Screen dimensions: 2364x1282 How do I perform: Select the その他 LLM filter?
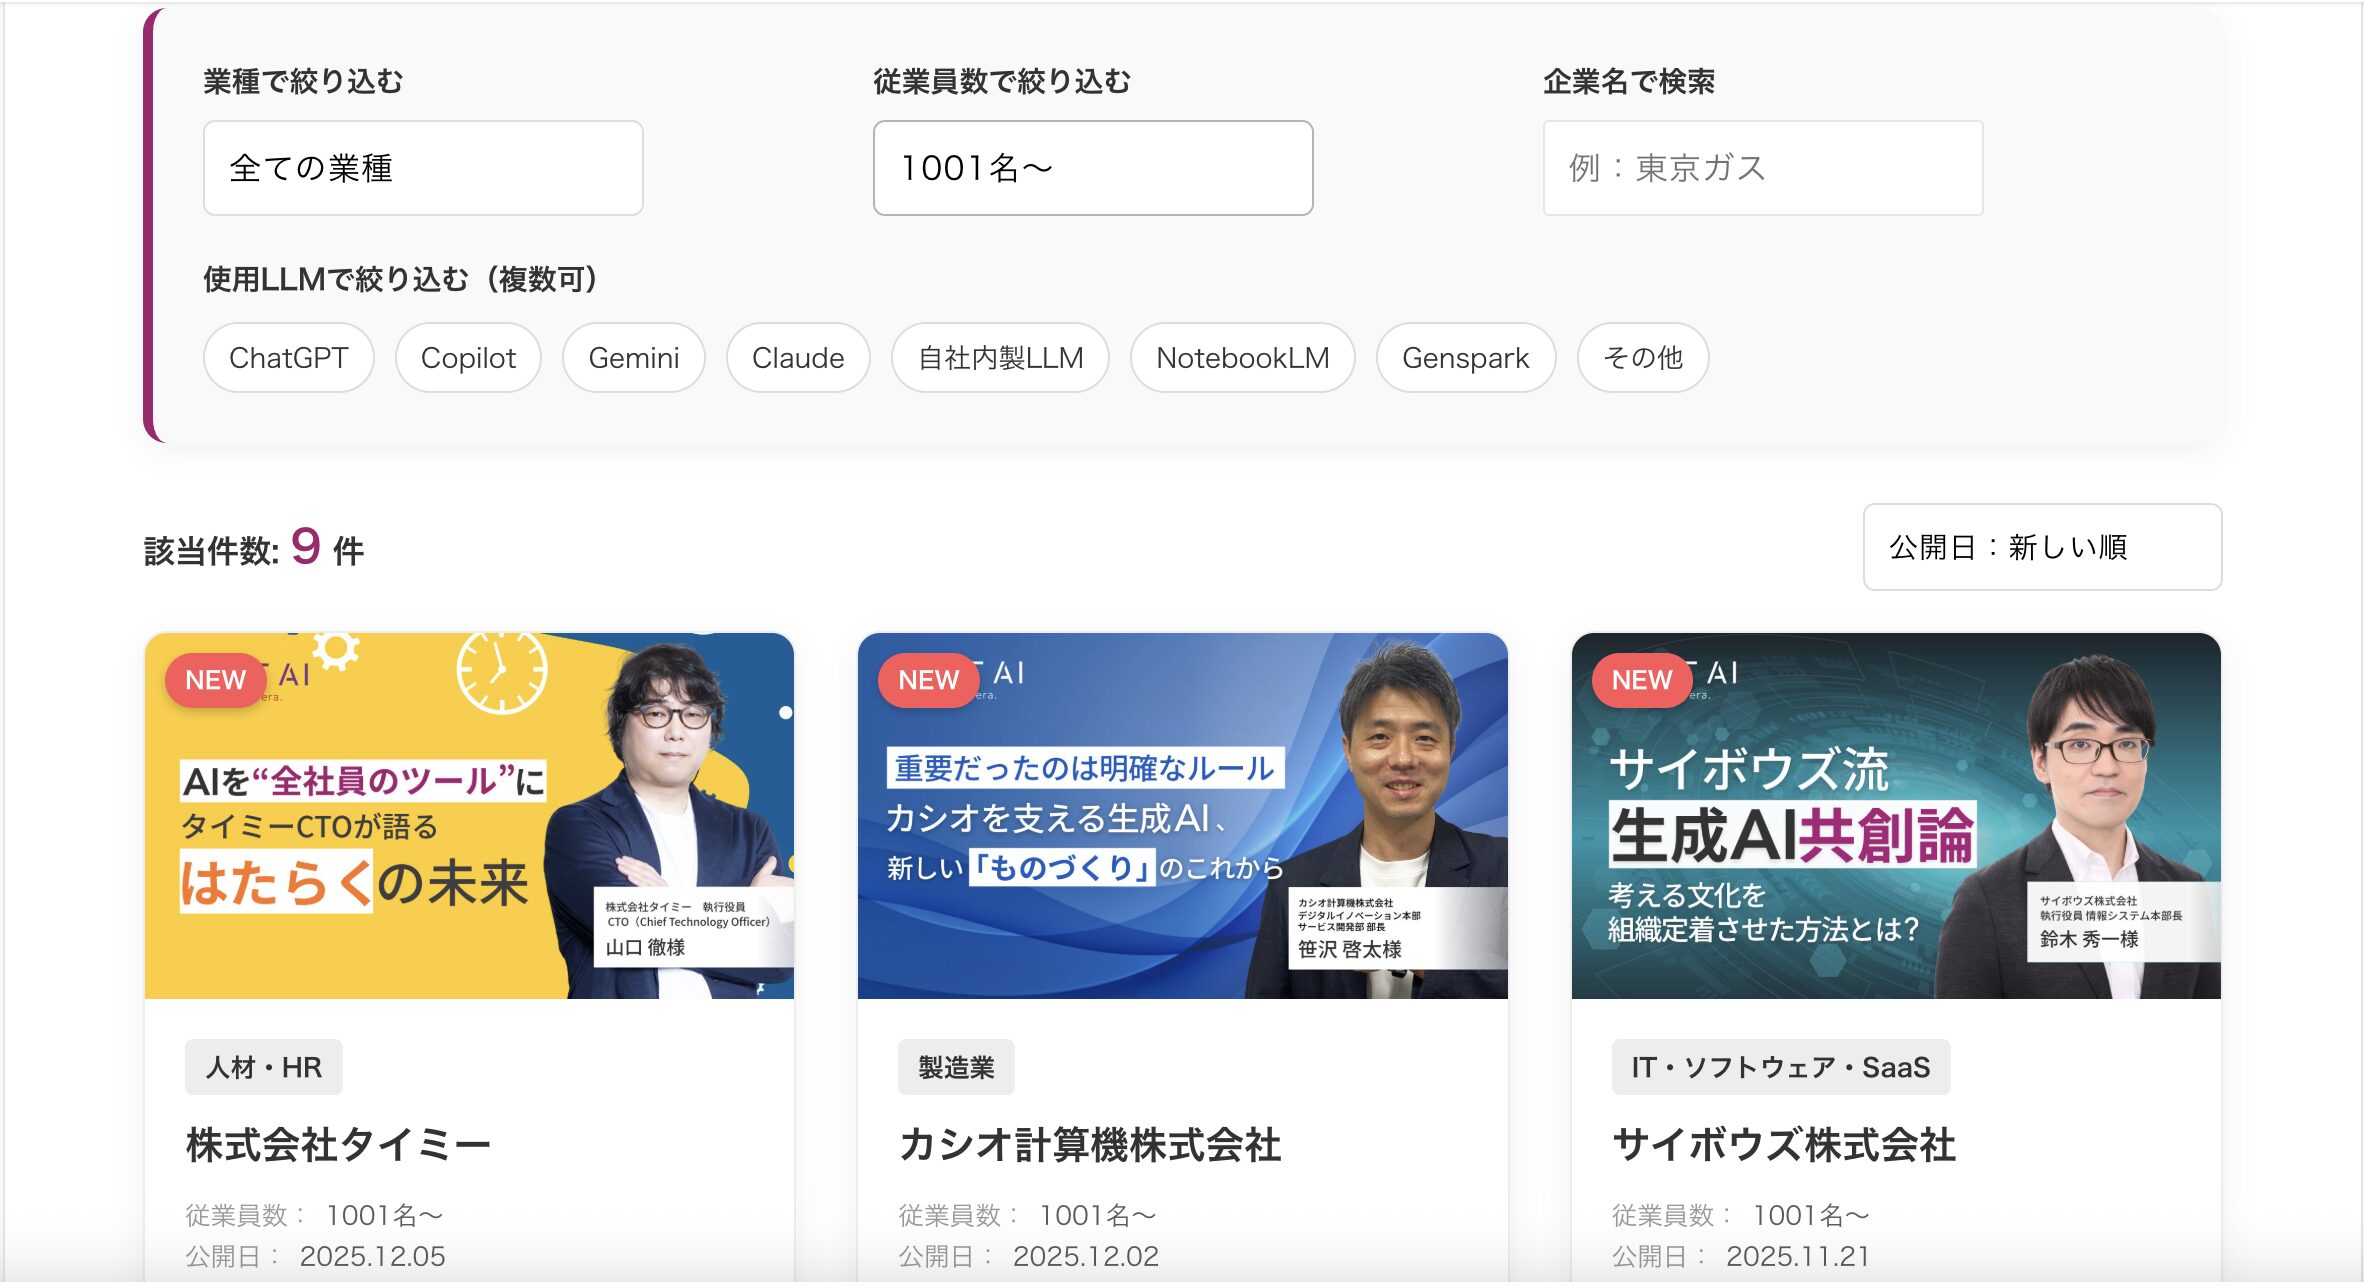click(1641, 358)
